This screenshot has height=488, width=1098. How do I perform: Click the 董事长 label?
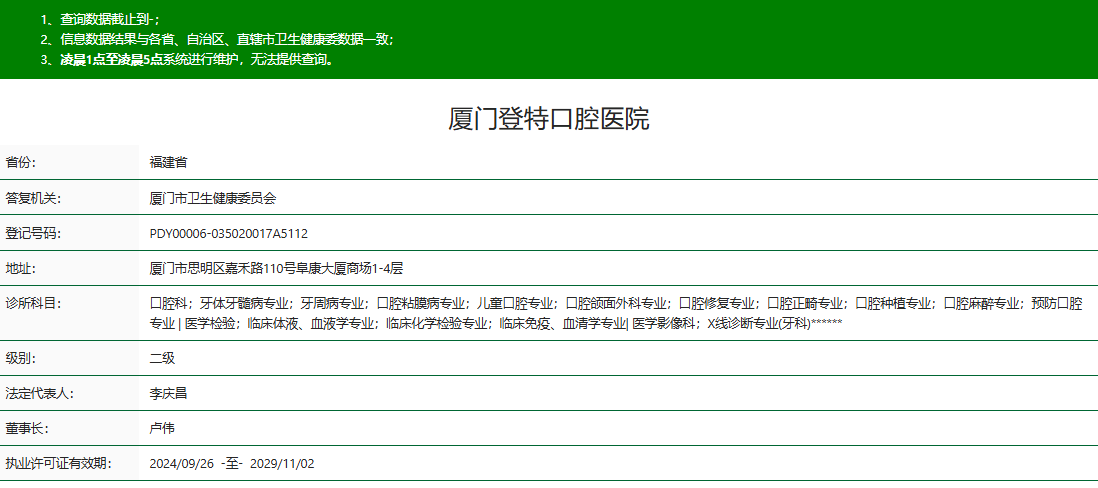pos(27,428)
